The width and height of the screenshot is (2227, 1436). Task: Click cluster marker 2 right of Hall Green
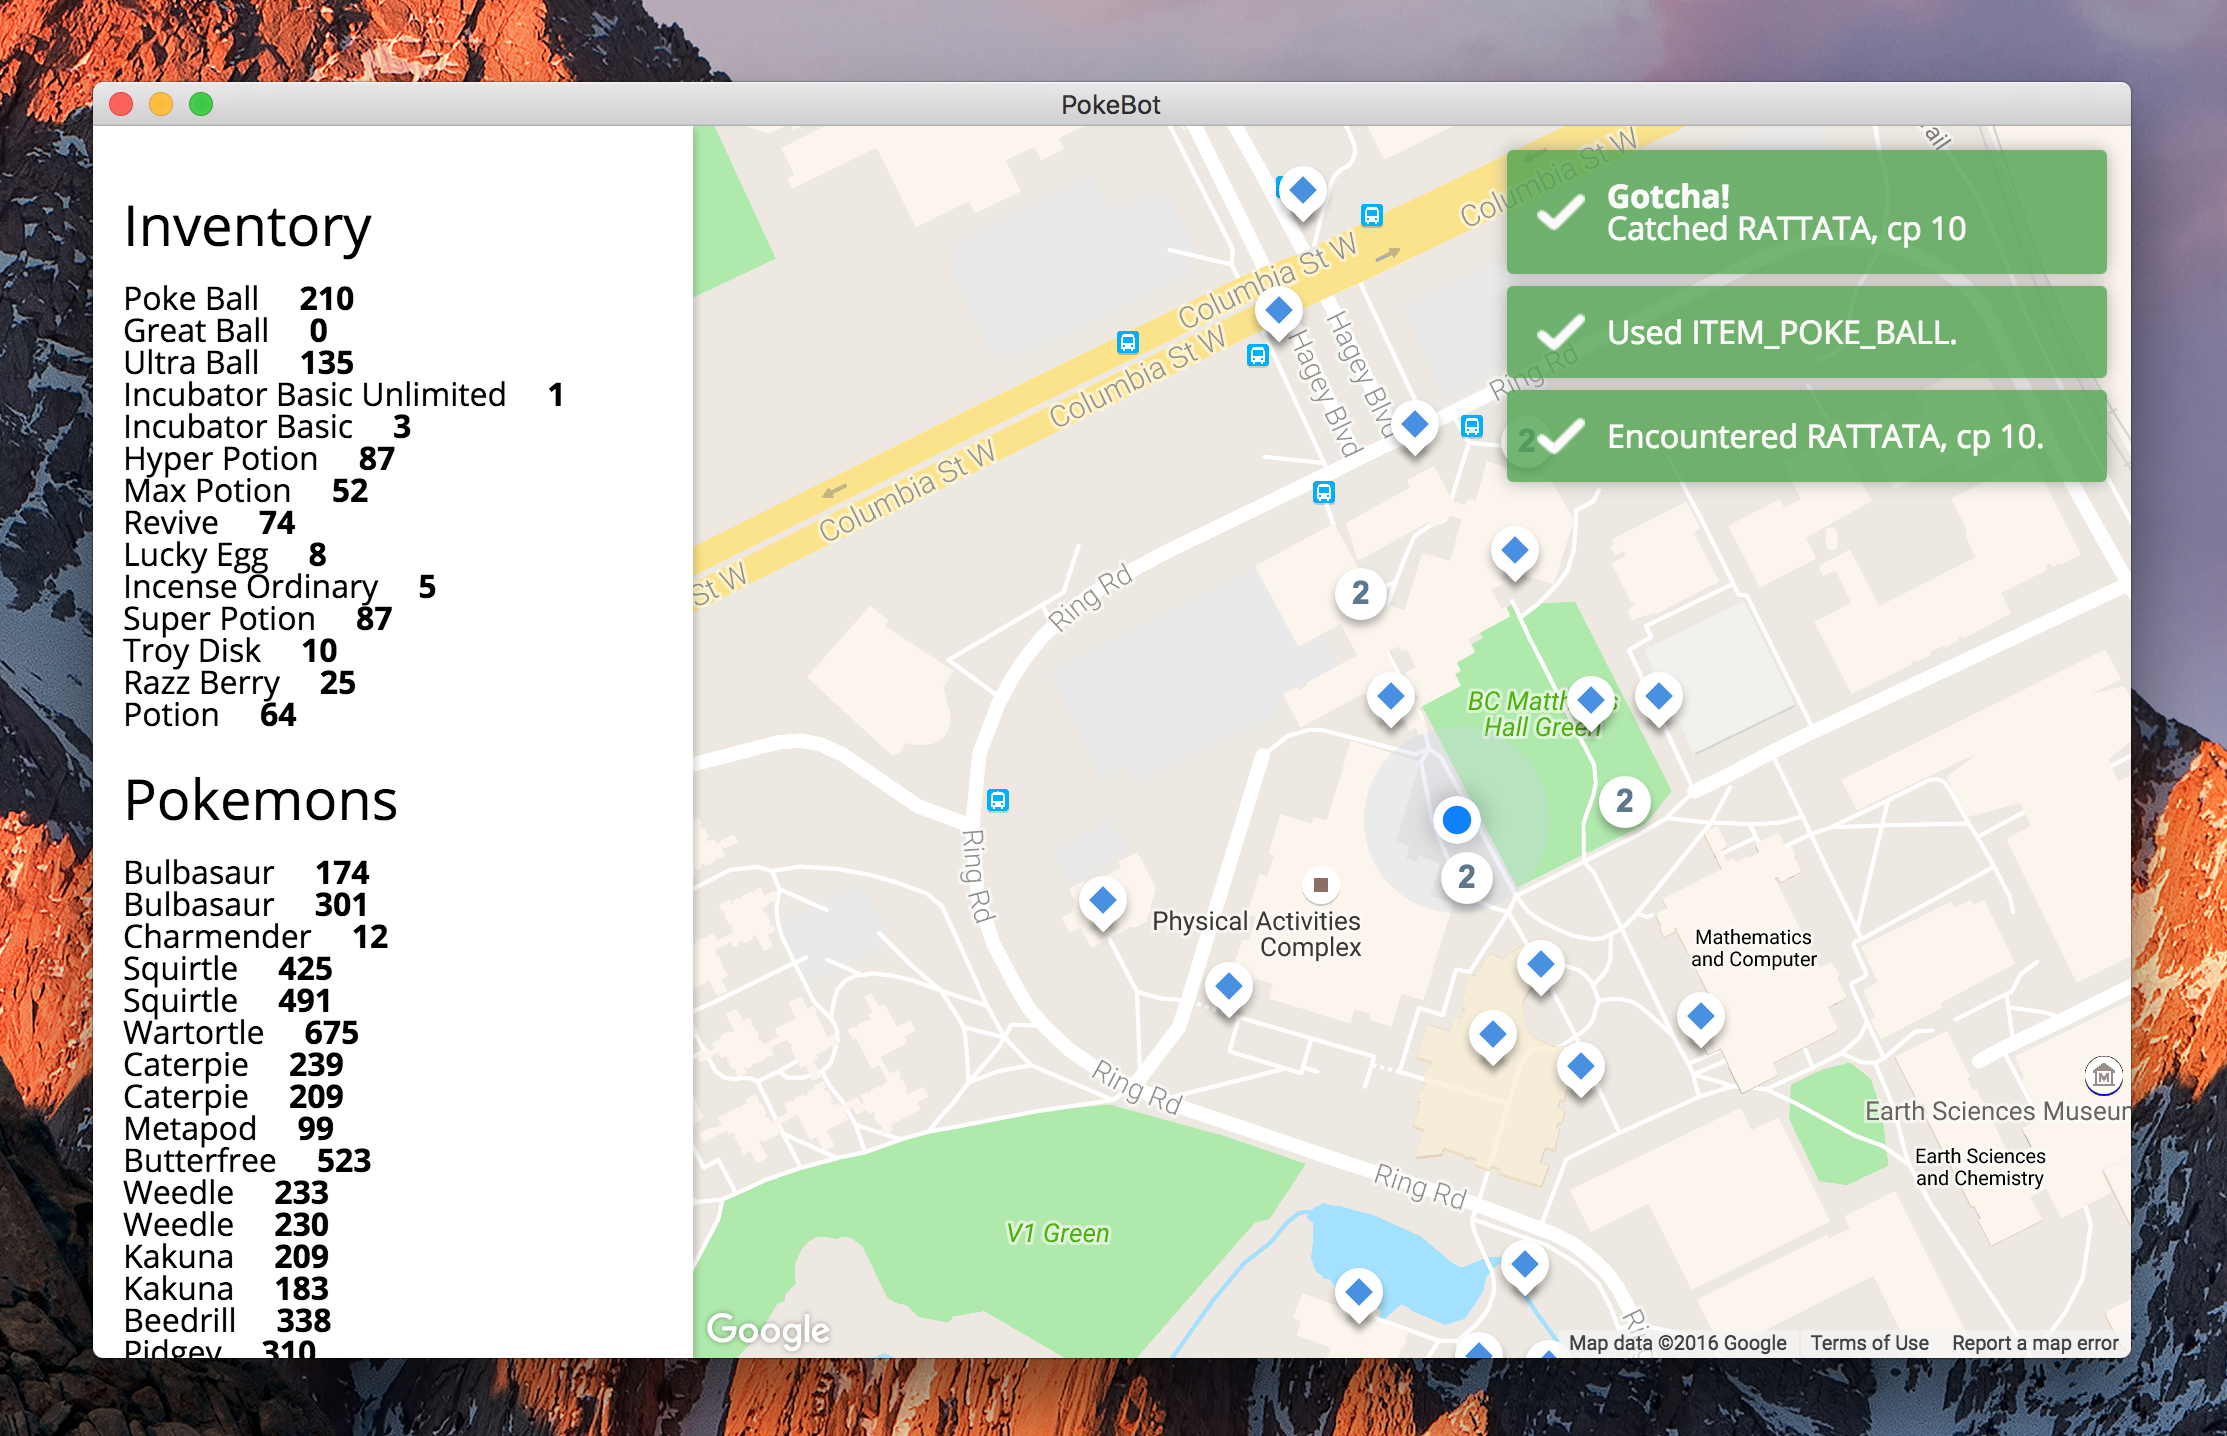click(x=1624, y=800)
